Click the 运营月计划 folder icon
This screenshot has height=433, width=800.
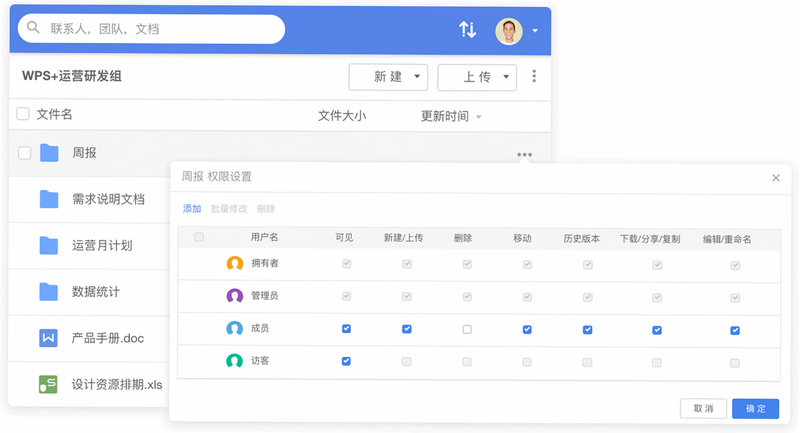click(49, 245)
